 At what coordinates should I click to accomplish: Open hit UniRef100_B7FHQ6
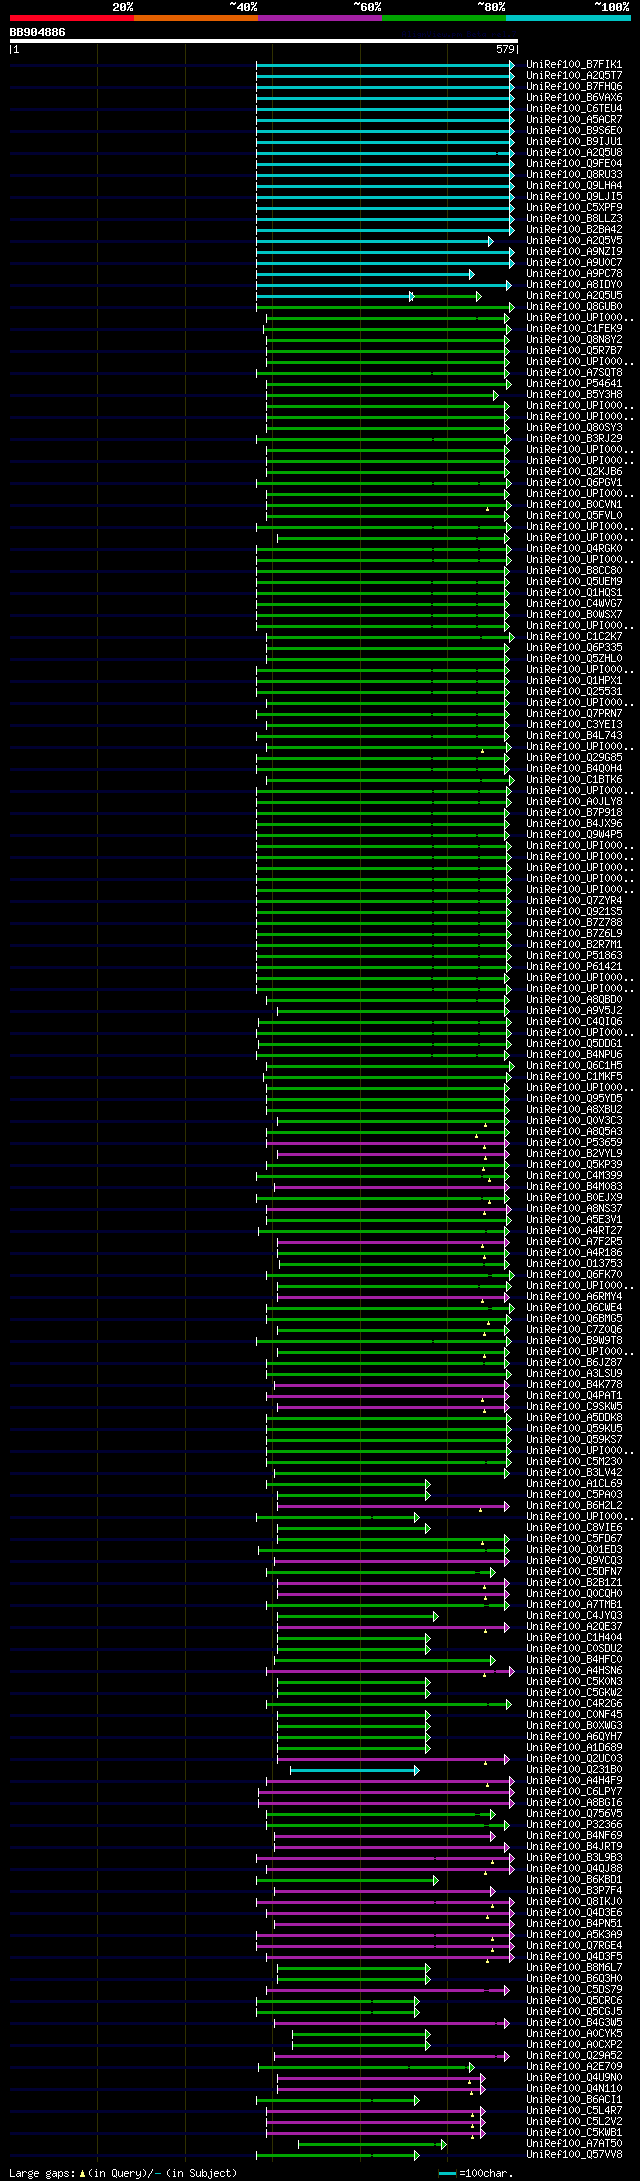coord(574,86)
